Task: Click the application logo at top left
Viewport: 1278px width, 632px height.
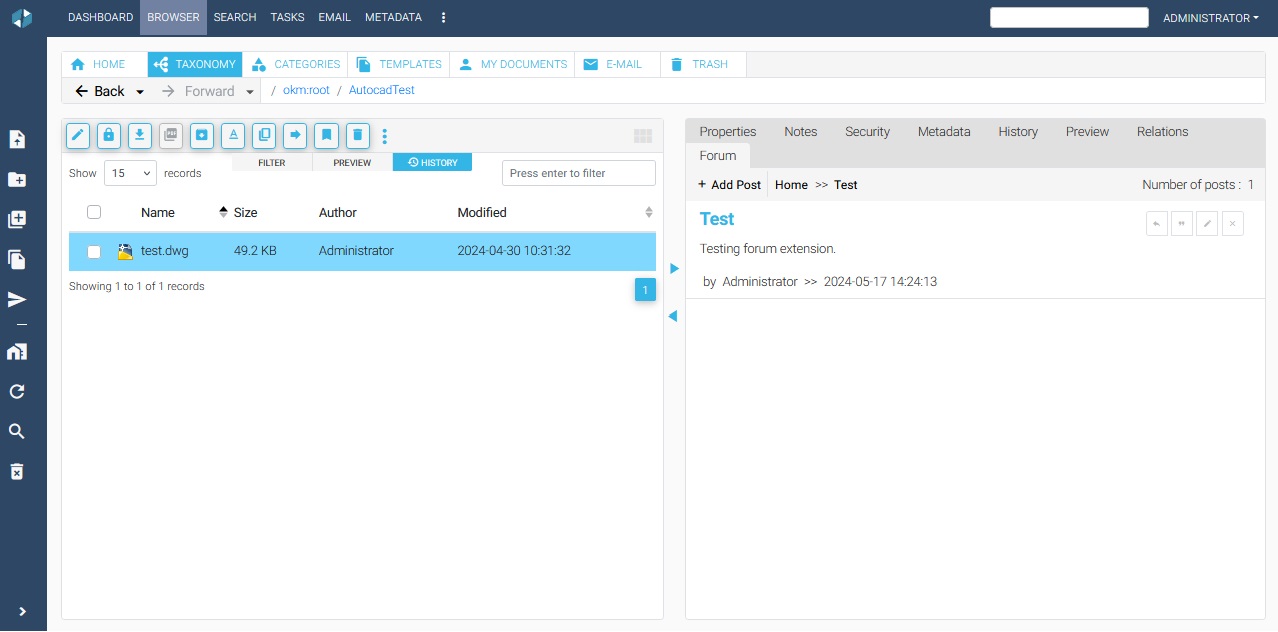Action: (x=22, y=18)
